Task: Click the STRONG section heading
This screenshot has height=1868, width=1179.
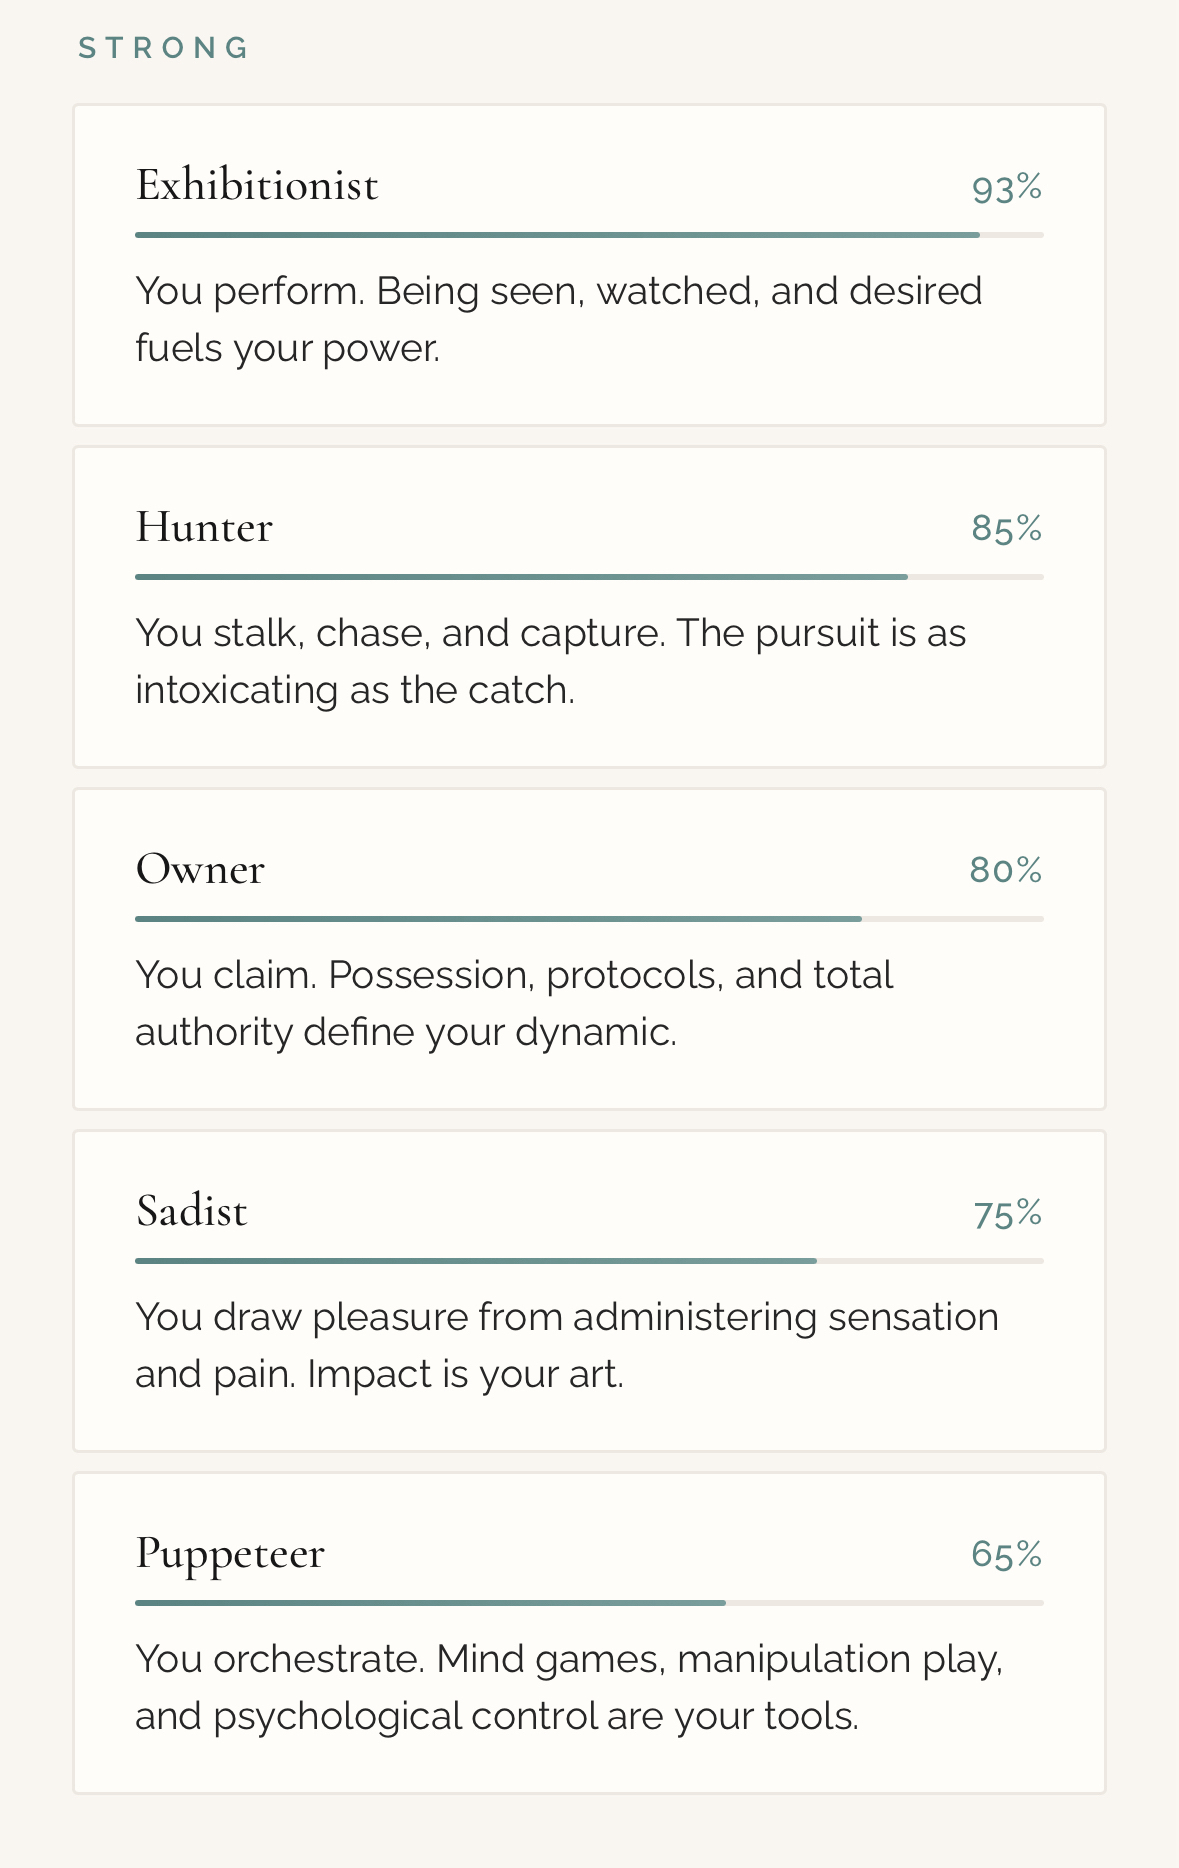Action: point(164,48)
